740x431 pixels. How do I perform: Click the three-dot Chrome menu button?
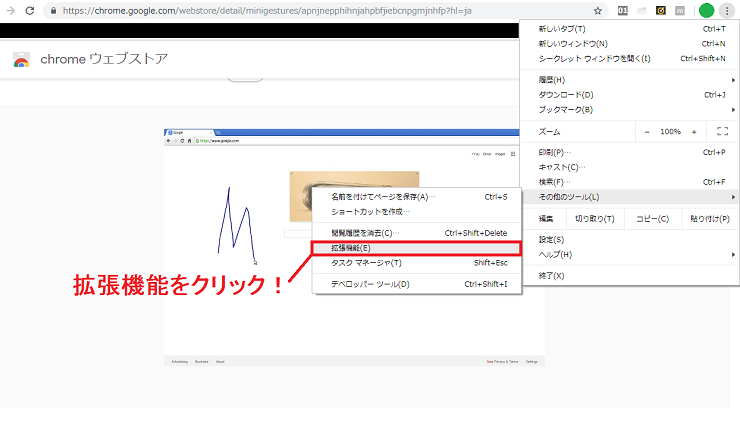[x=727, y=10]
